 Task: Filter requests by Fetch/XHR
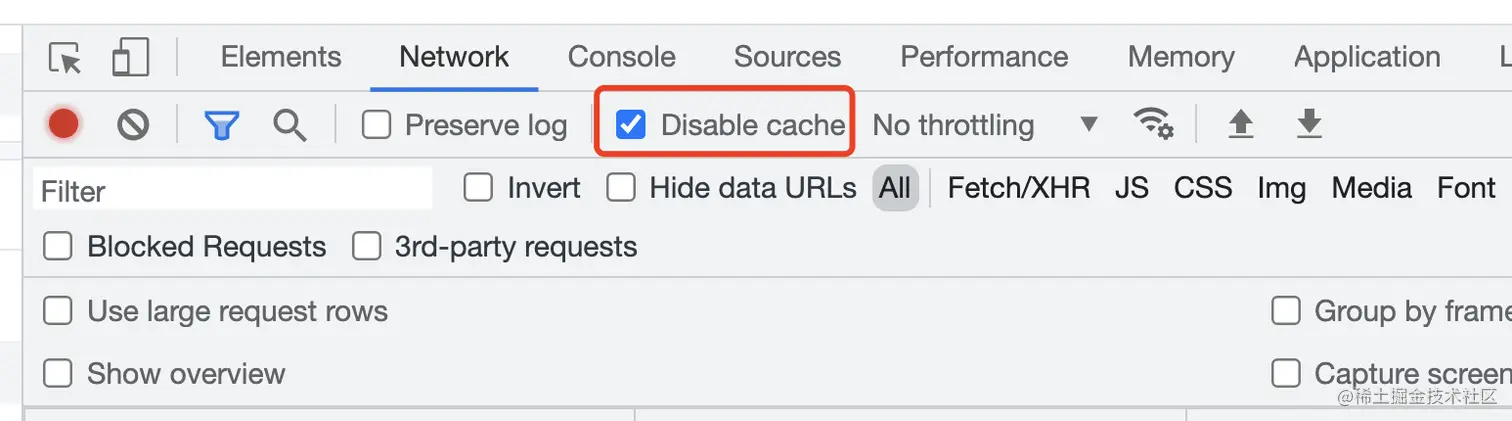pos(1019,188)
